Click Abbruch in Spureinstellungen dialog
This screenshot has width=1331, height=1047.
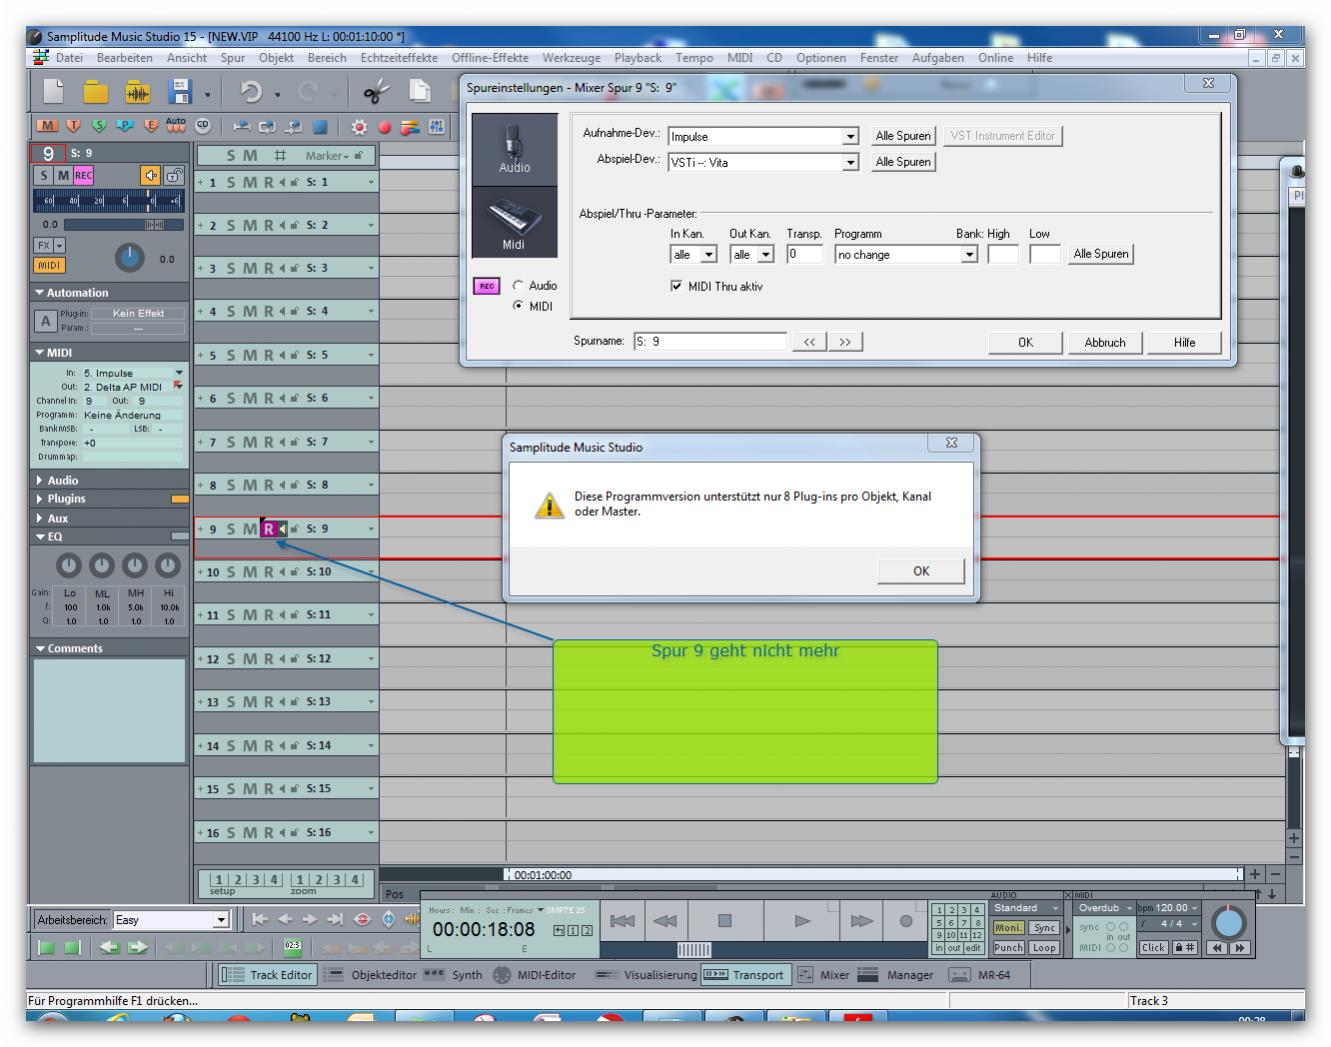pos(1105,342)
